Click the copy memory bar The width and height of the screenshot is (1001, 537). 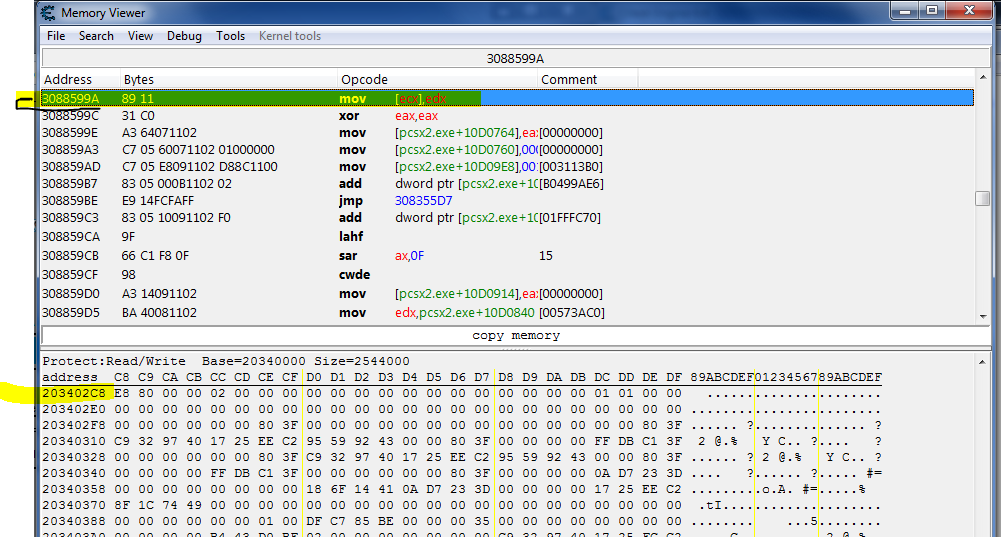click(x=515, y=336)
